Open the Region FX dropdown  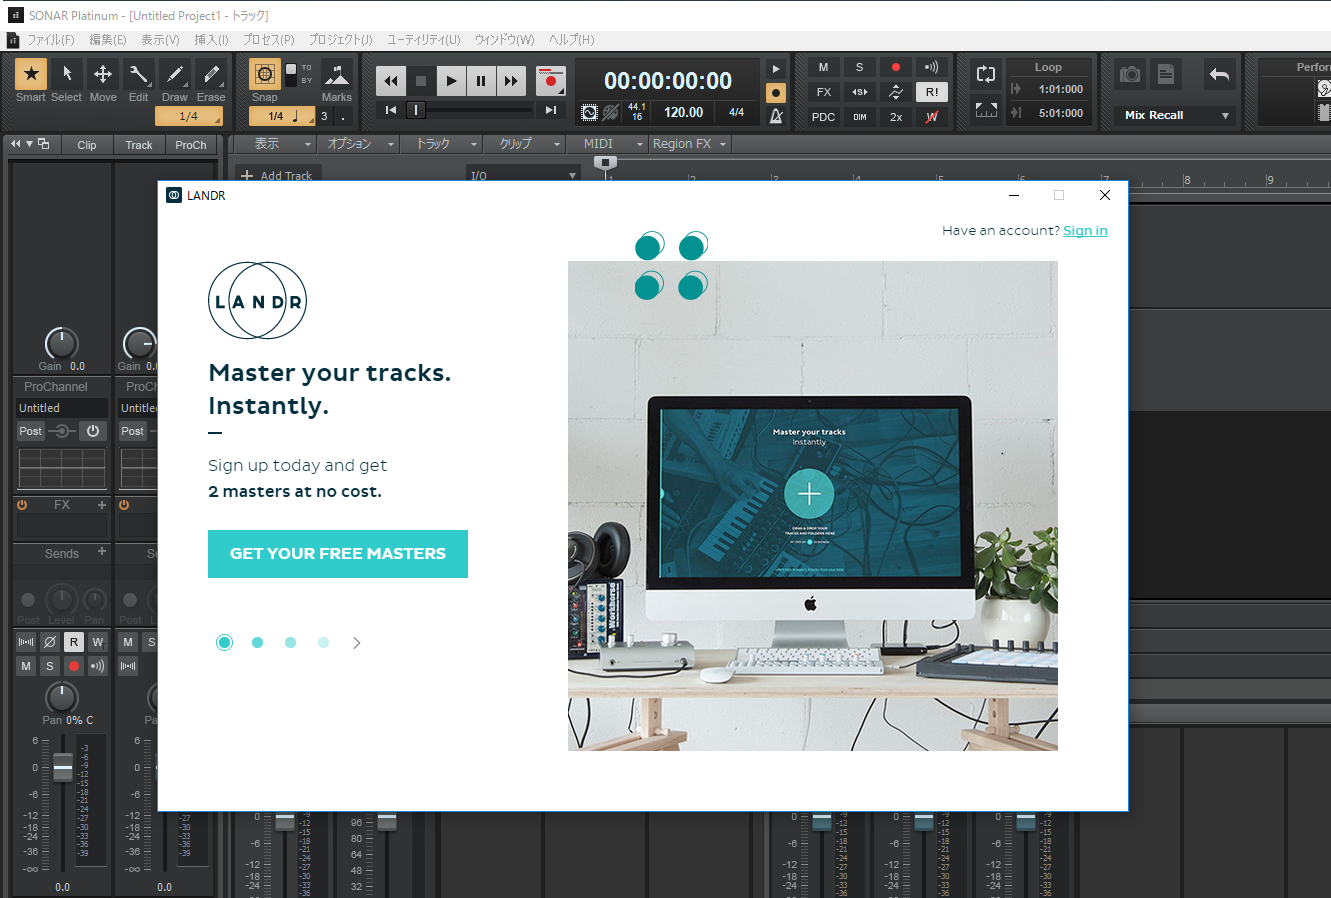(690, 144)
